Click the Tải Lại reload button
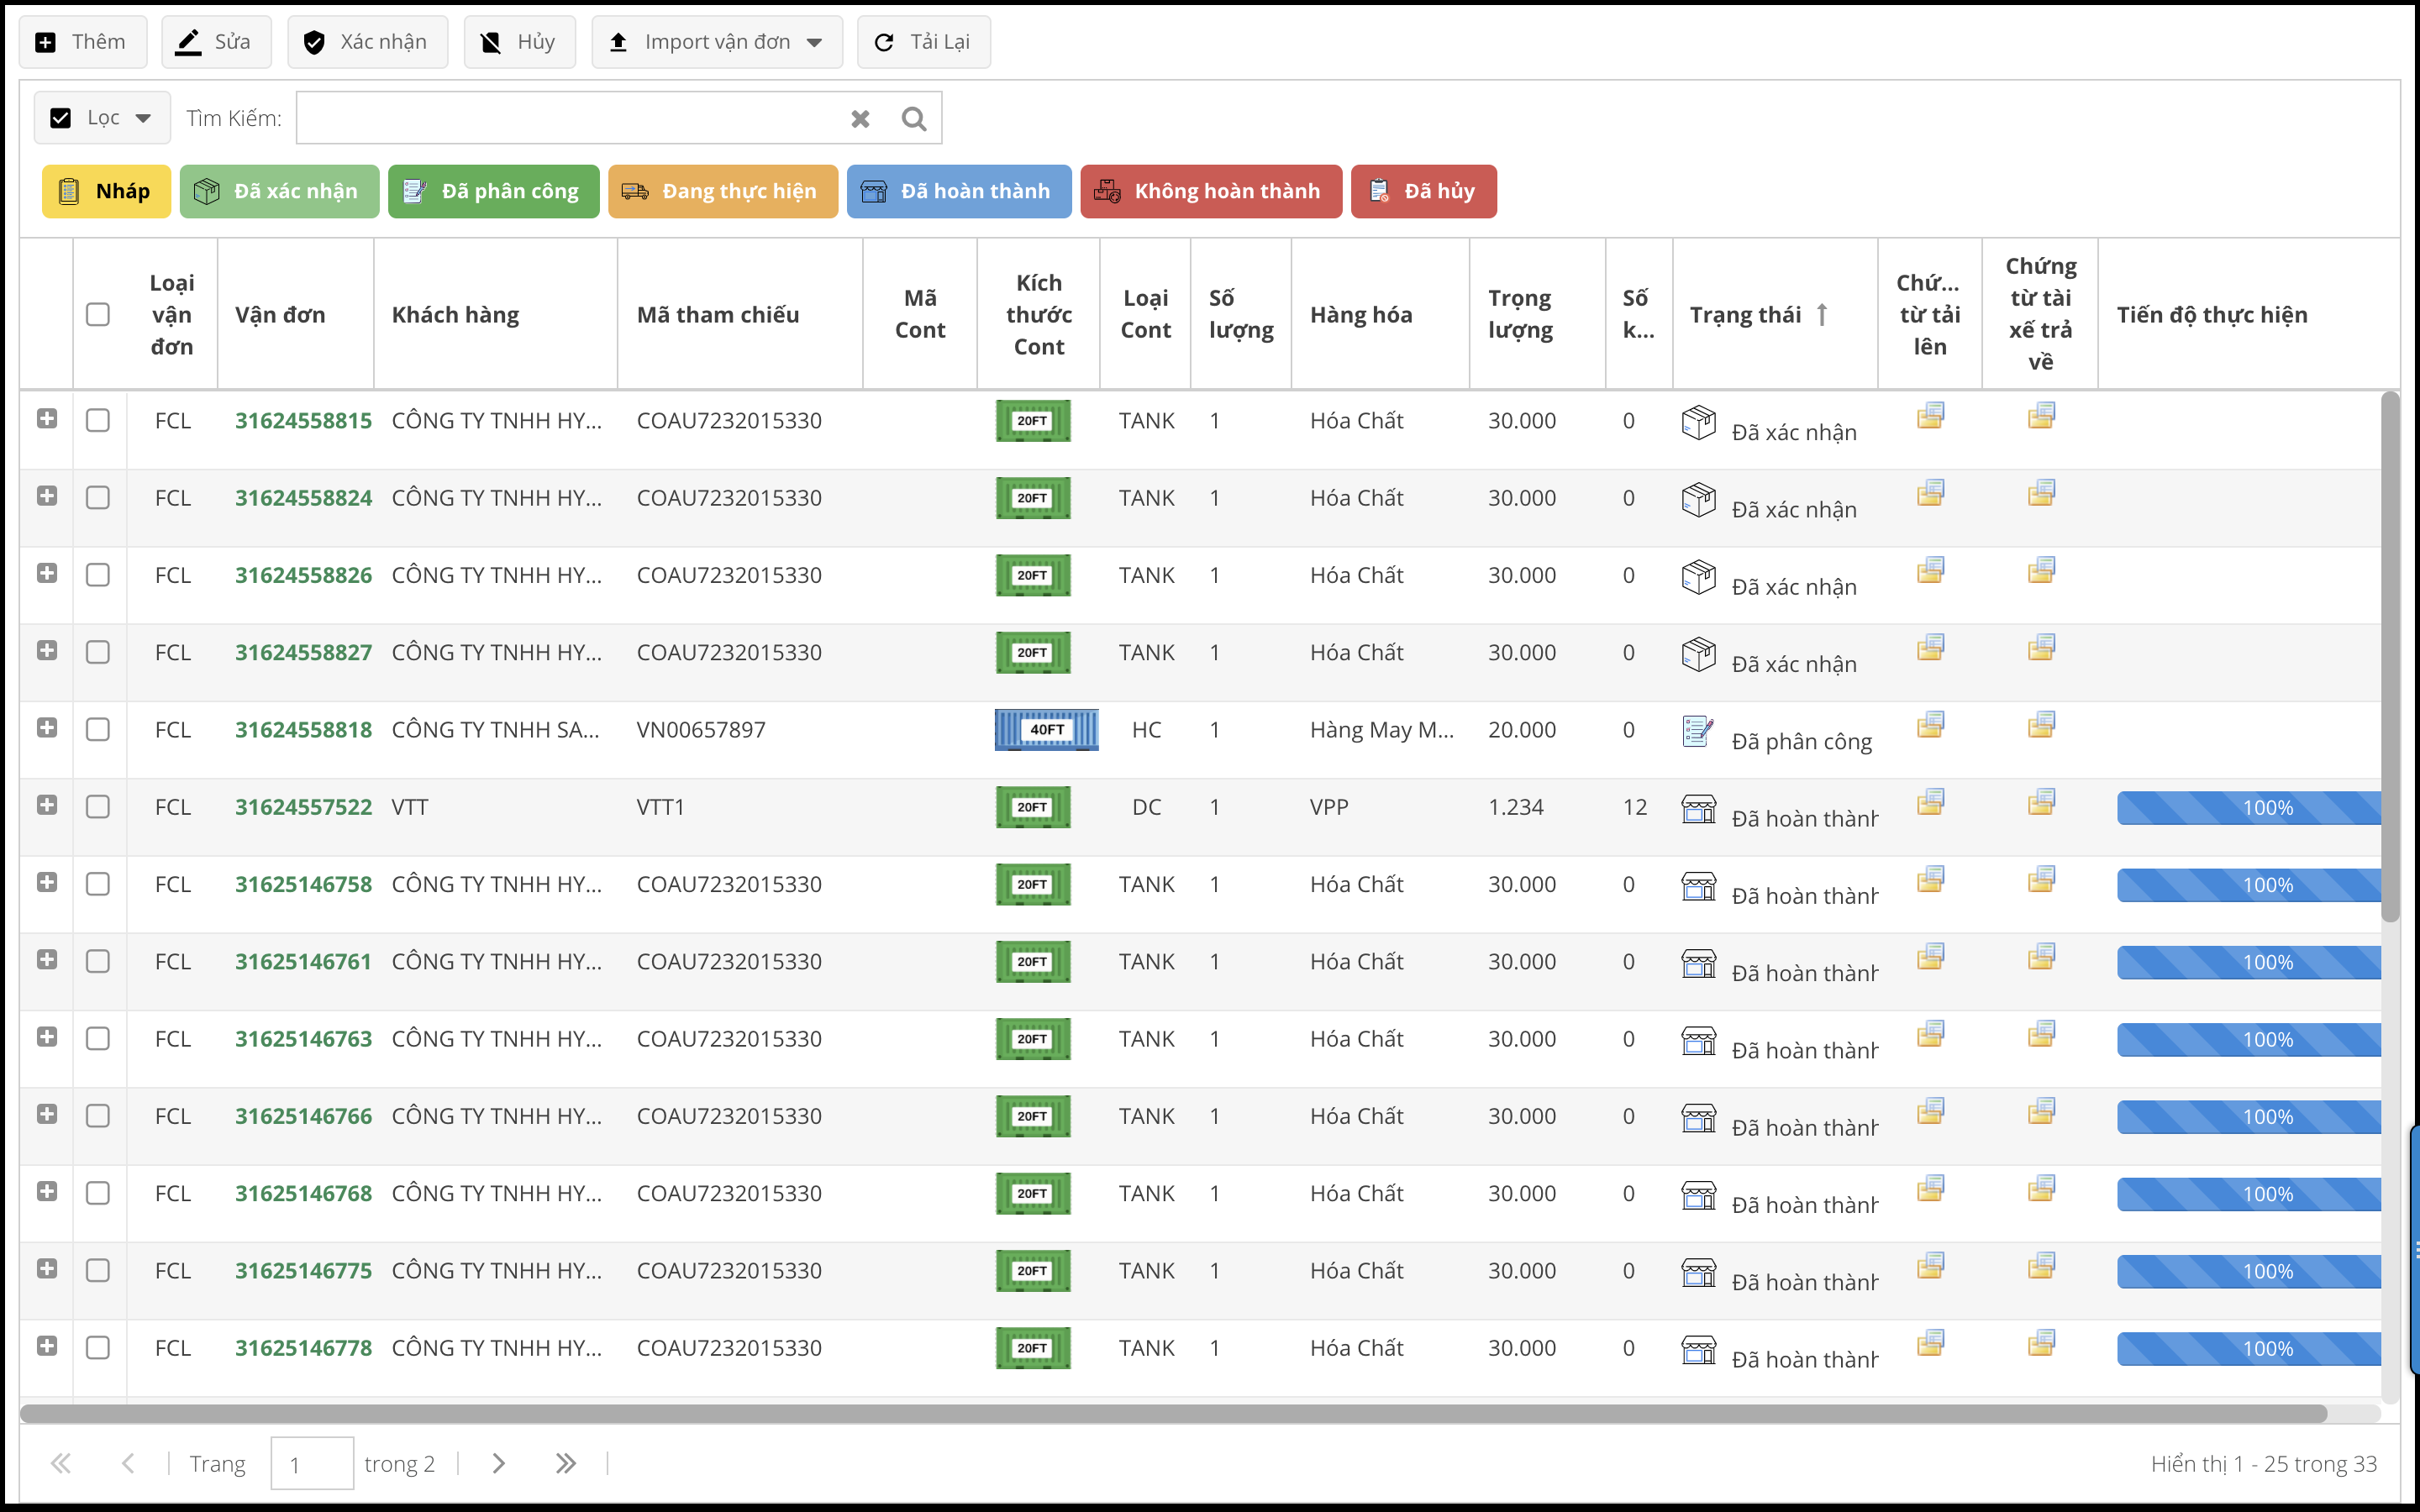The height and width of the screenshot is (1512, 2420). (x=923, y=42)
